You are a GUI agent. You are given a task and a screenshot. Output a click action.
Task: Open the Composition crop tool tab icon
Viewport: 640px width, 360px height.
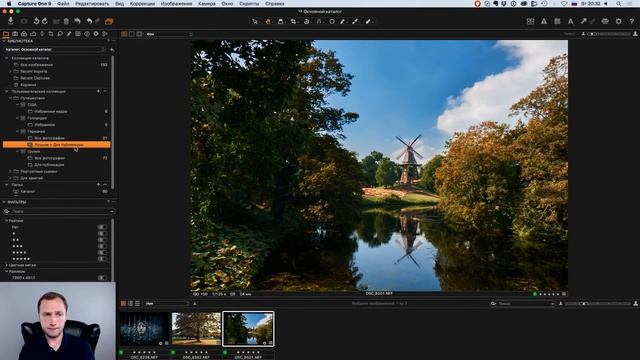click(51, 34)
